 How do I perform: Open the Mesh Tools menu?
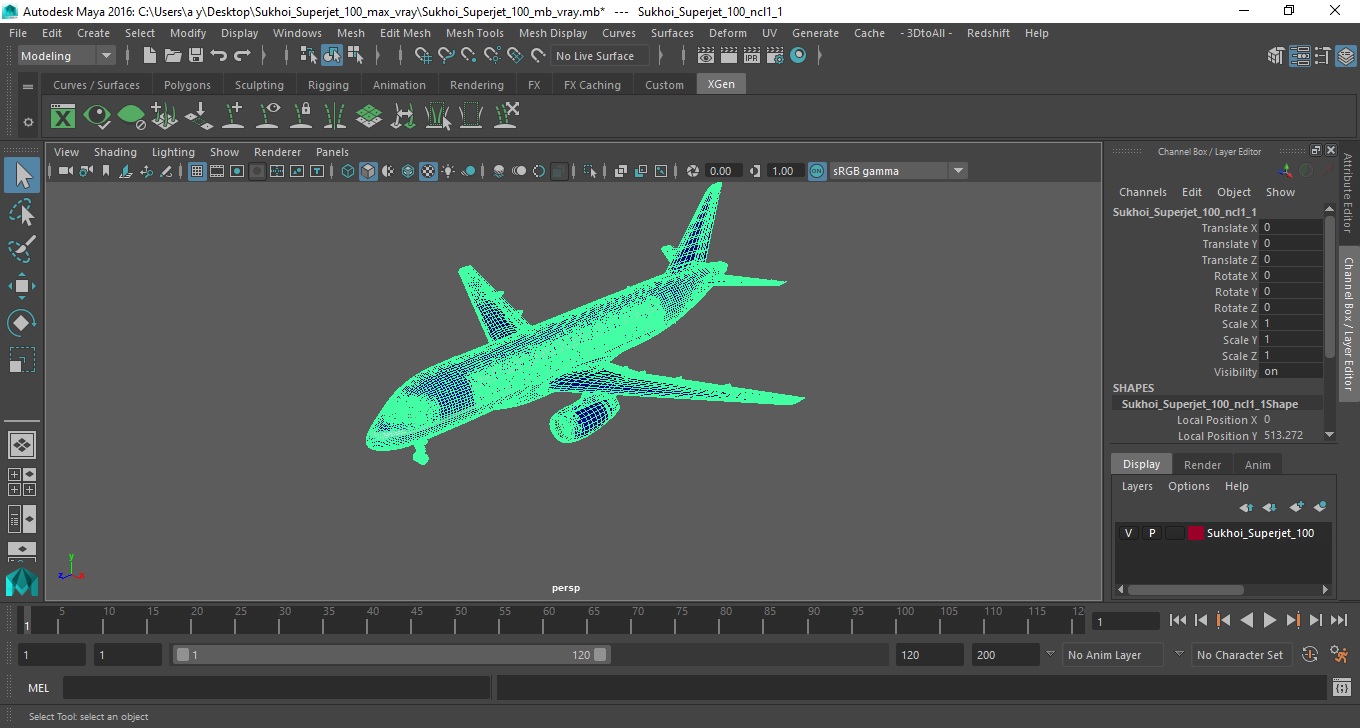474,33
